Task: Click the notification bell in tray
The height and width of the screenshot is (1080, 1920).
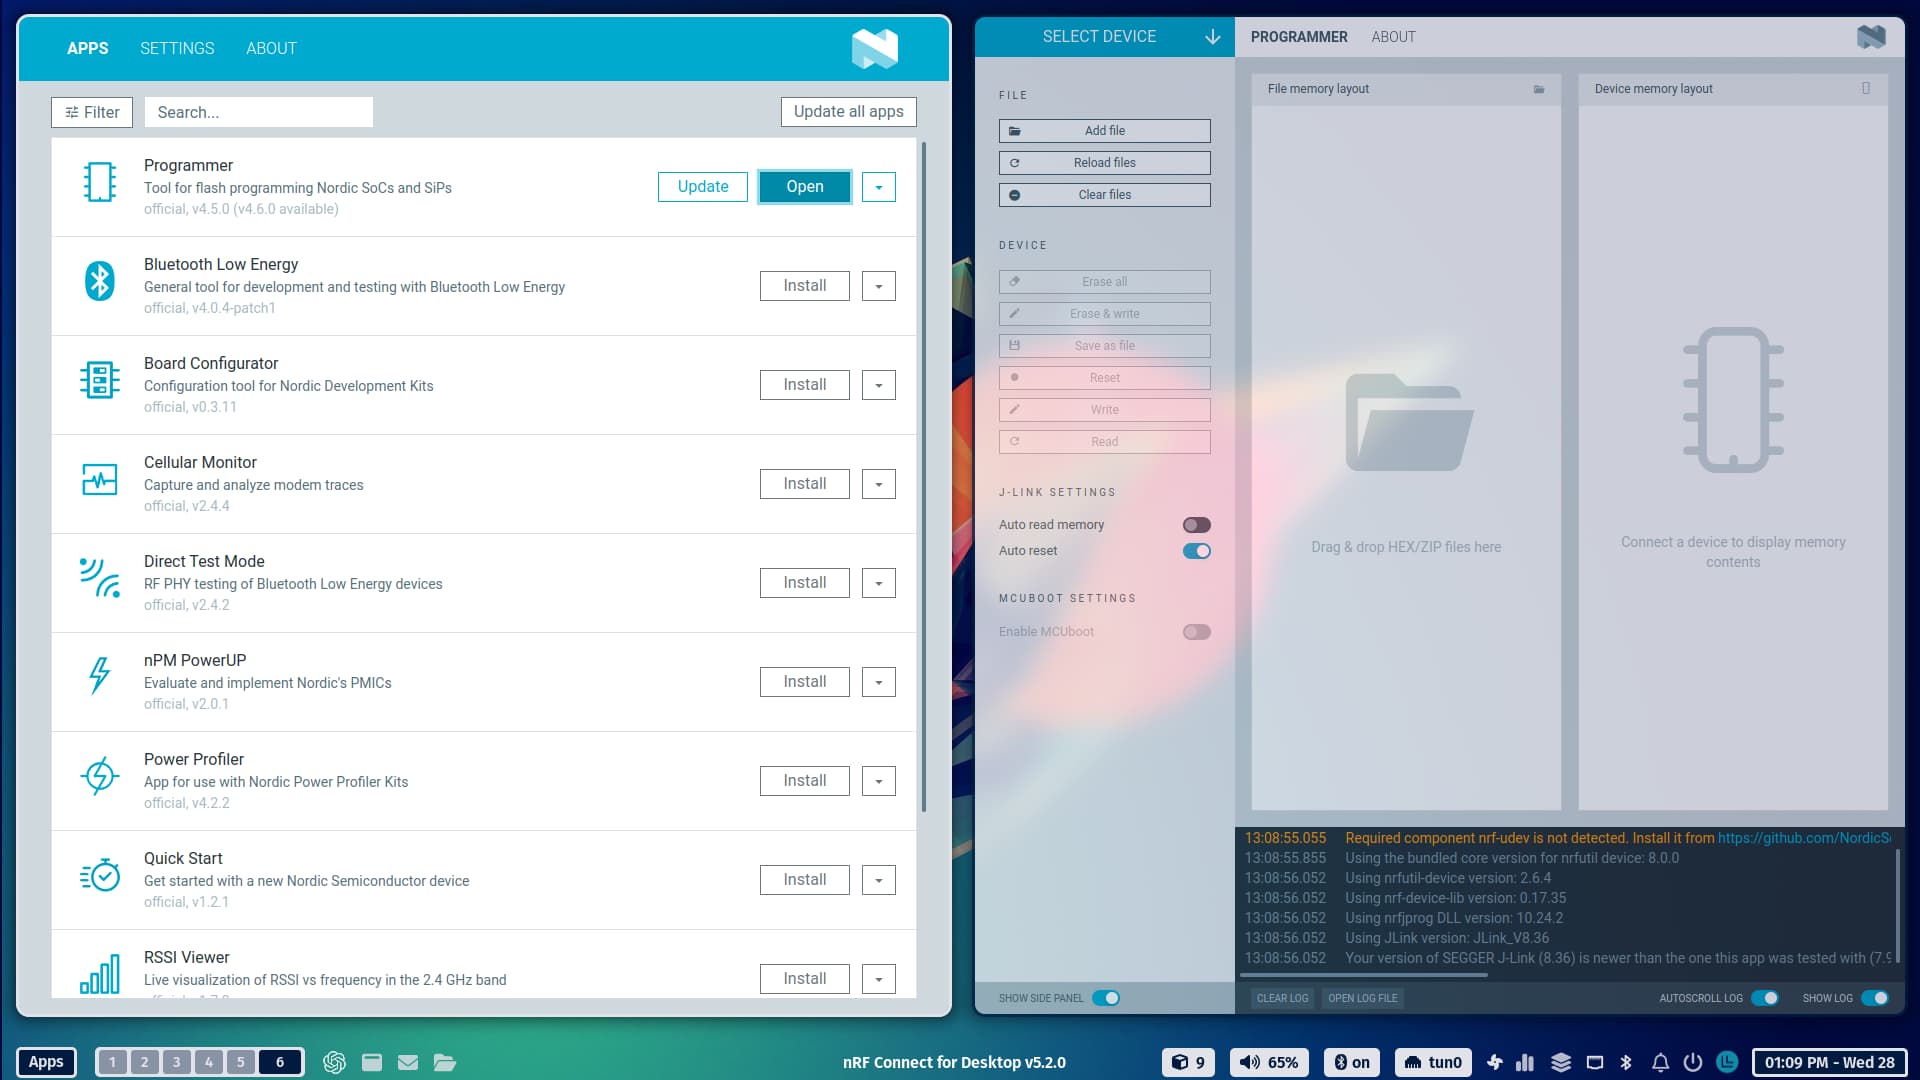Action: pos(1660,1062)
